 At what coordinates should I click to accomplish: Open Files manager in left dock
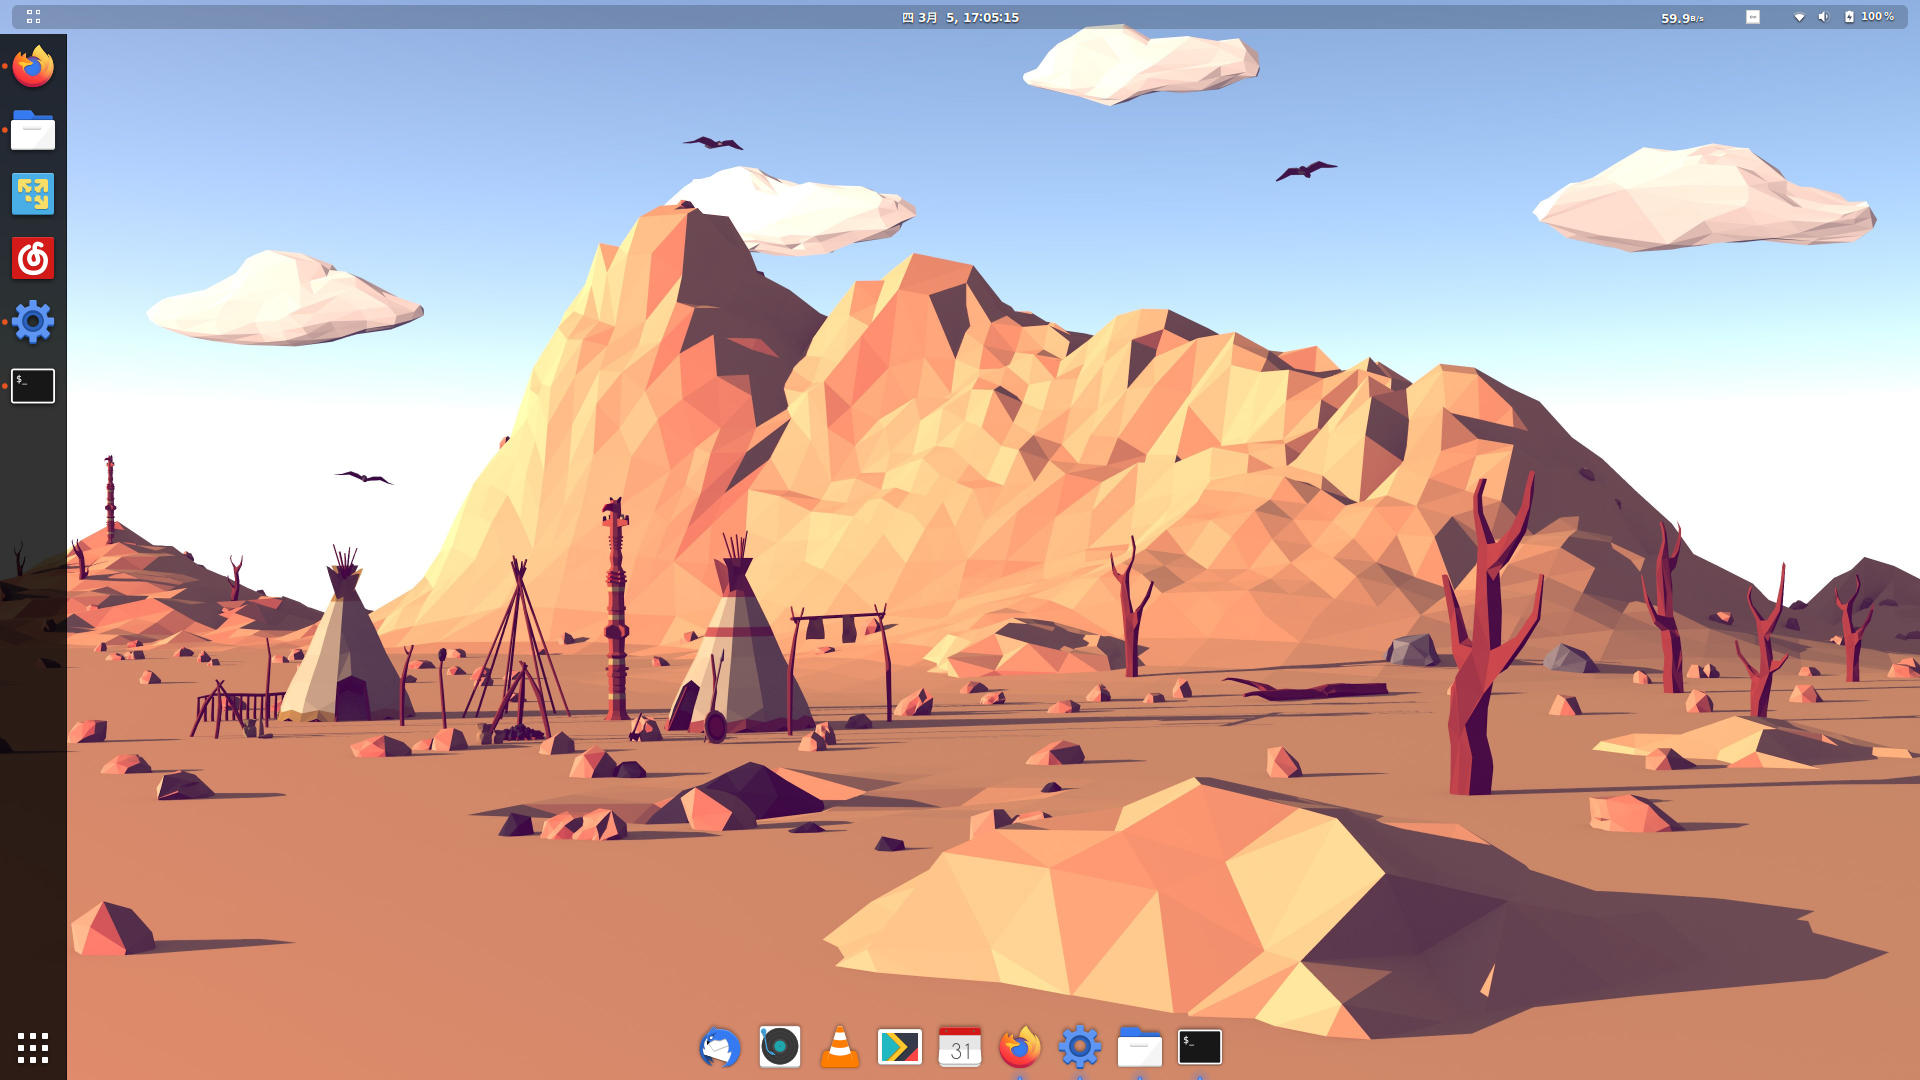33,130
